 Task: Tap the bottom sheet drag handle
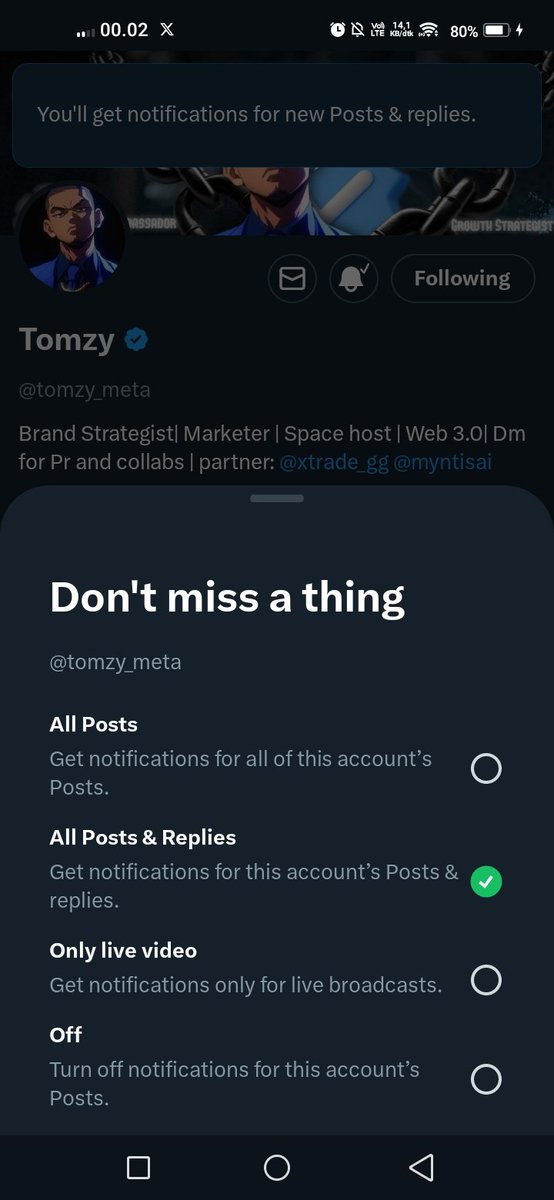[277, 498]
